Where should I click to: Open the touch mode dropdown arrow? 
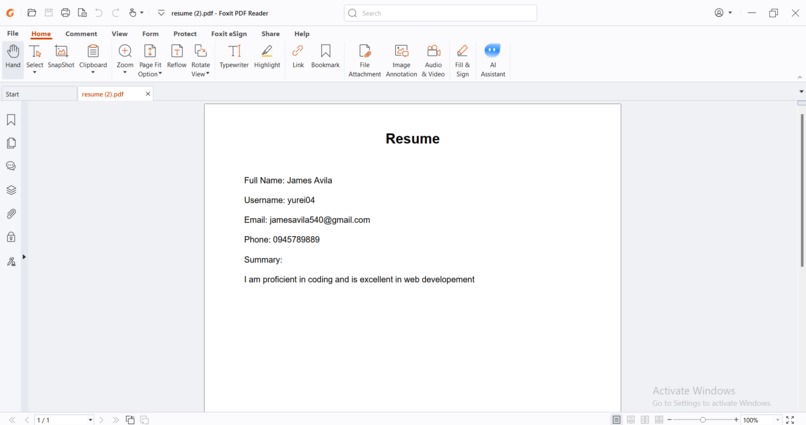tap(142, 13)
